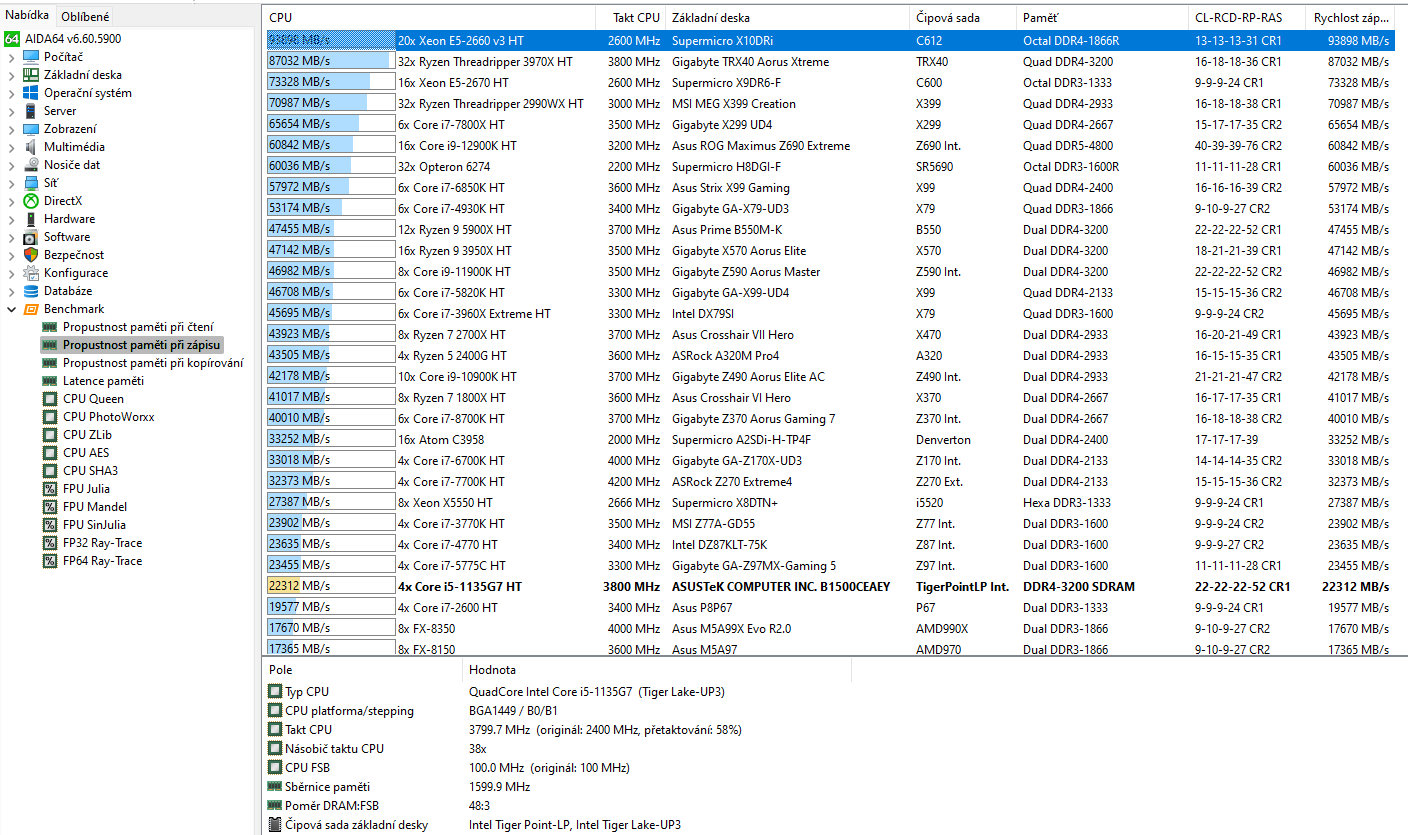
Task: Click the Server icon in tree
Action: click(x=31, y=110)
